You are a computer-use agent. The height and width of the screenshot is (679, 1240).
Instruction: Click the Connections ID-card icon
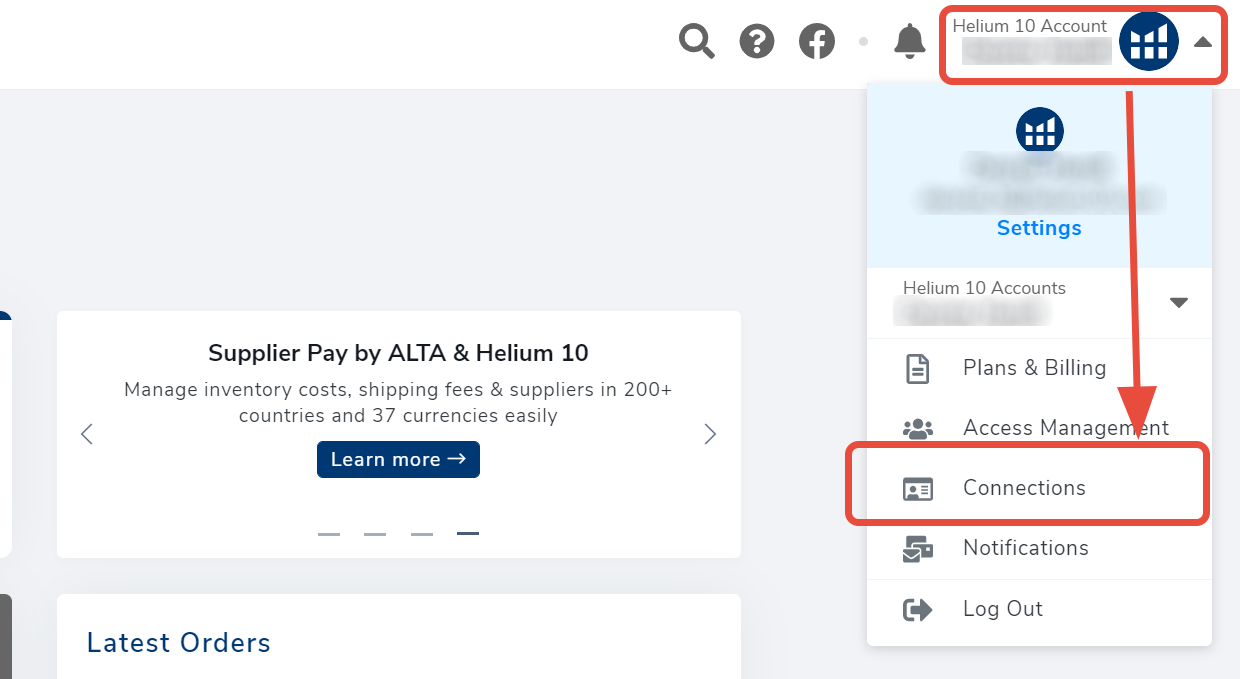(x=917, y=488)
